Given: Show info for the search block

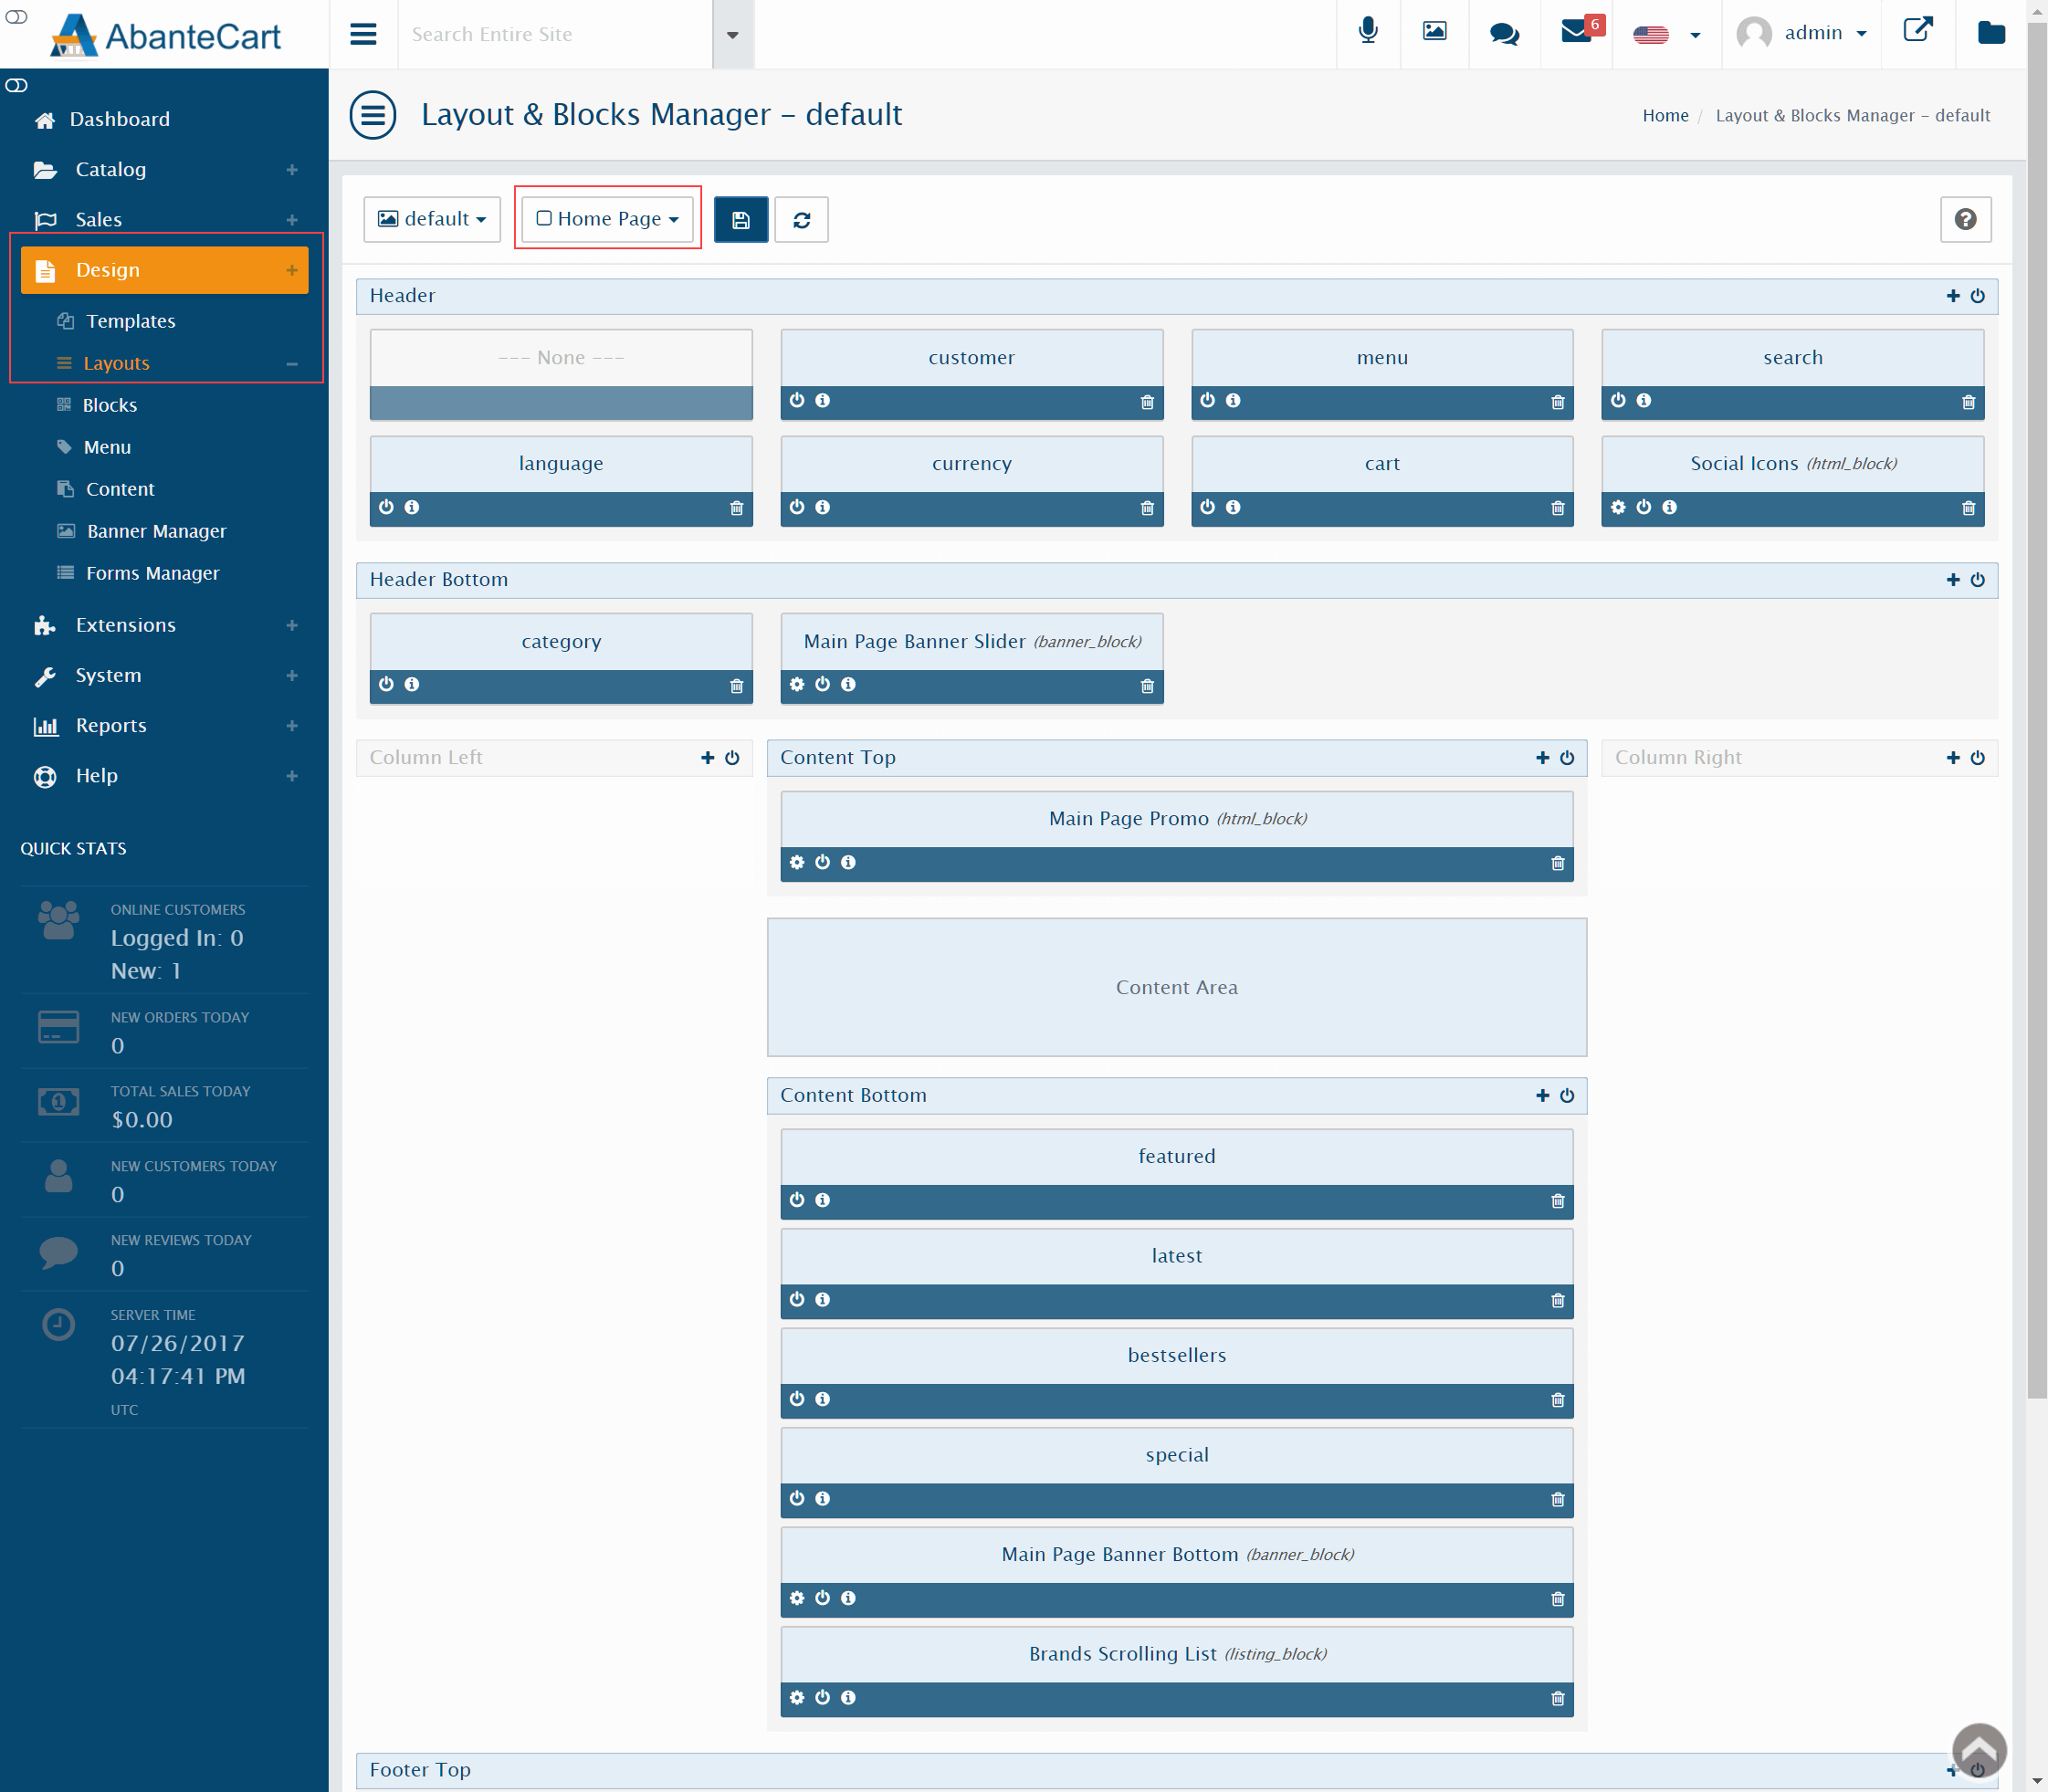Looking at the screenshot, I should (x=1644, y=401).
